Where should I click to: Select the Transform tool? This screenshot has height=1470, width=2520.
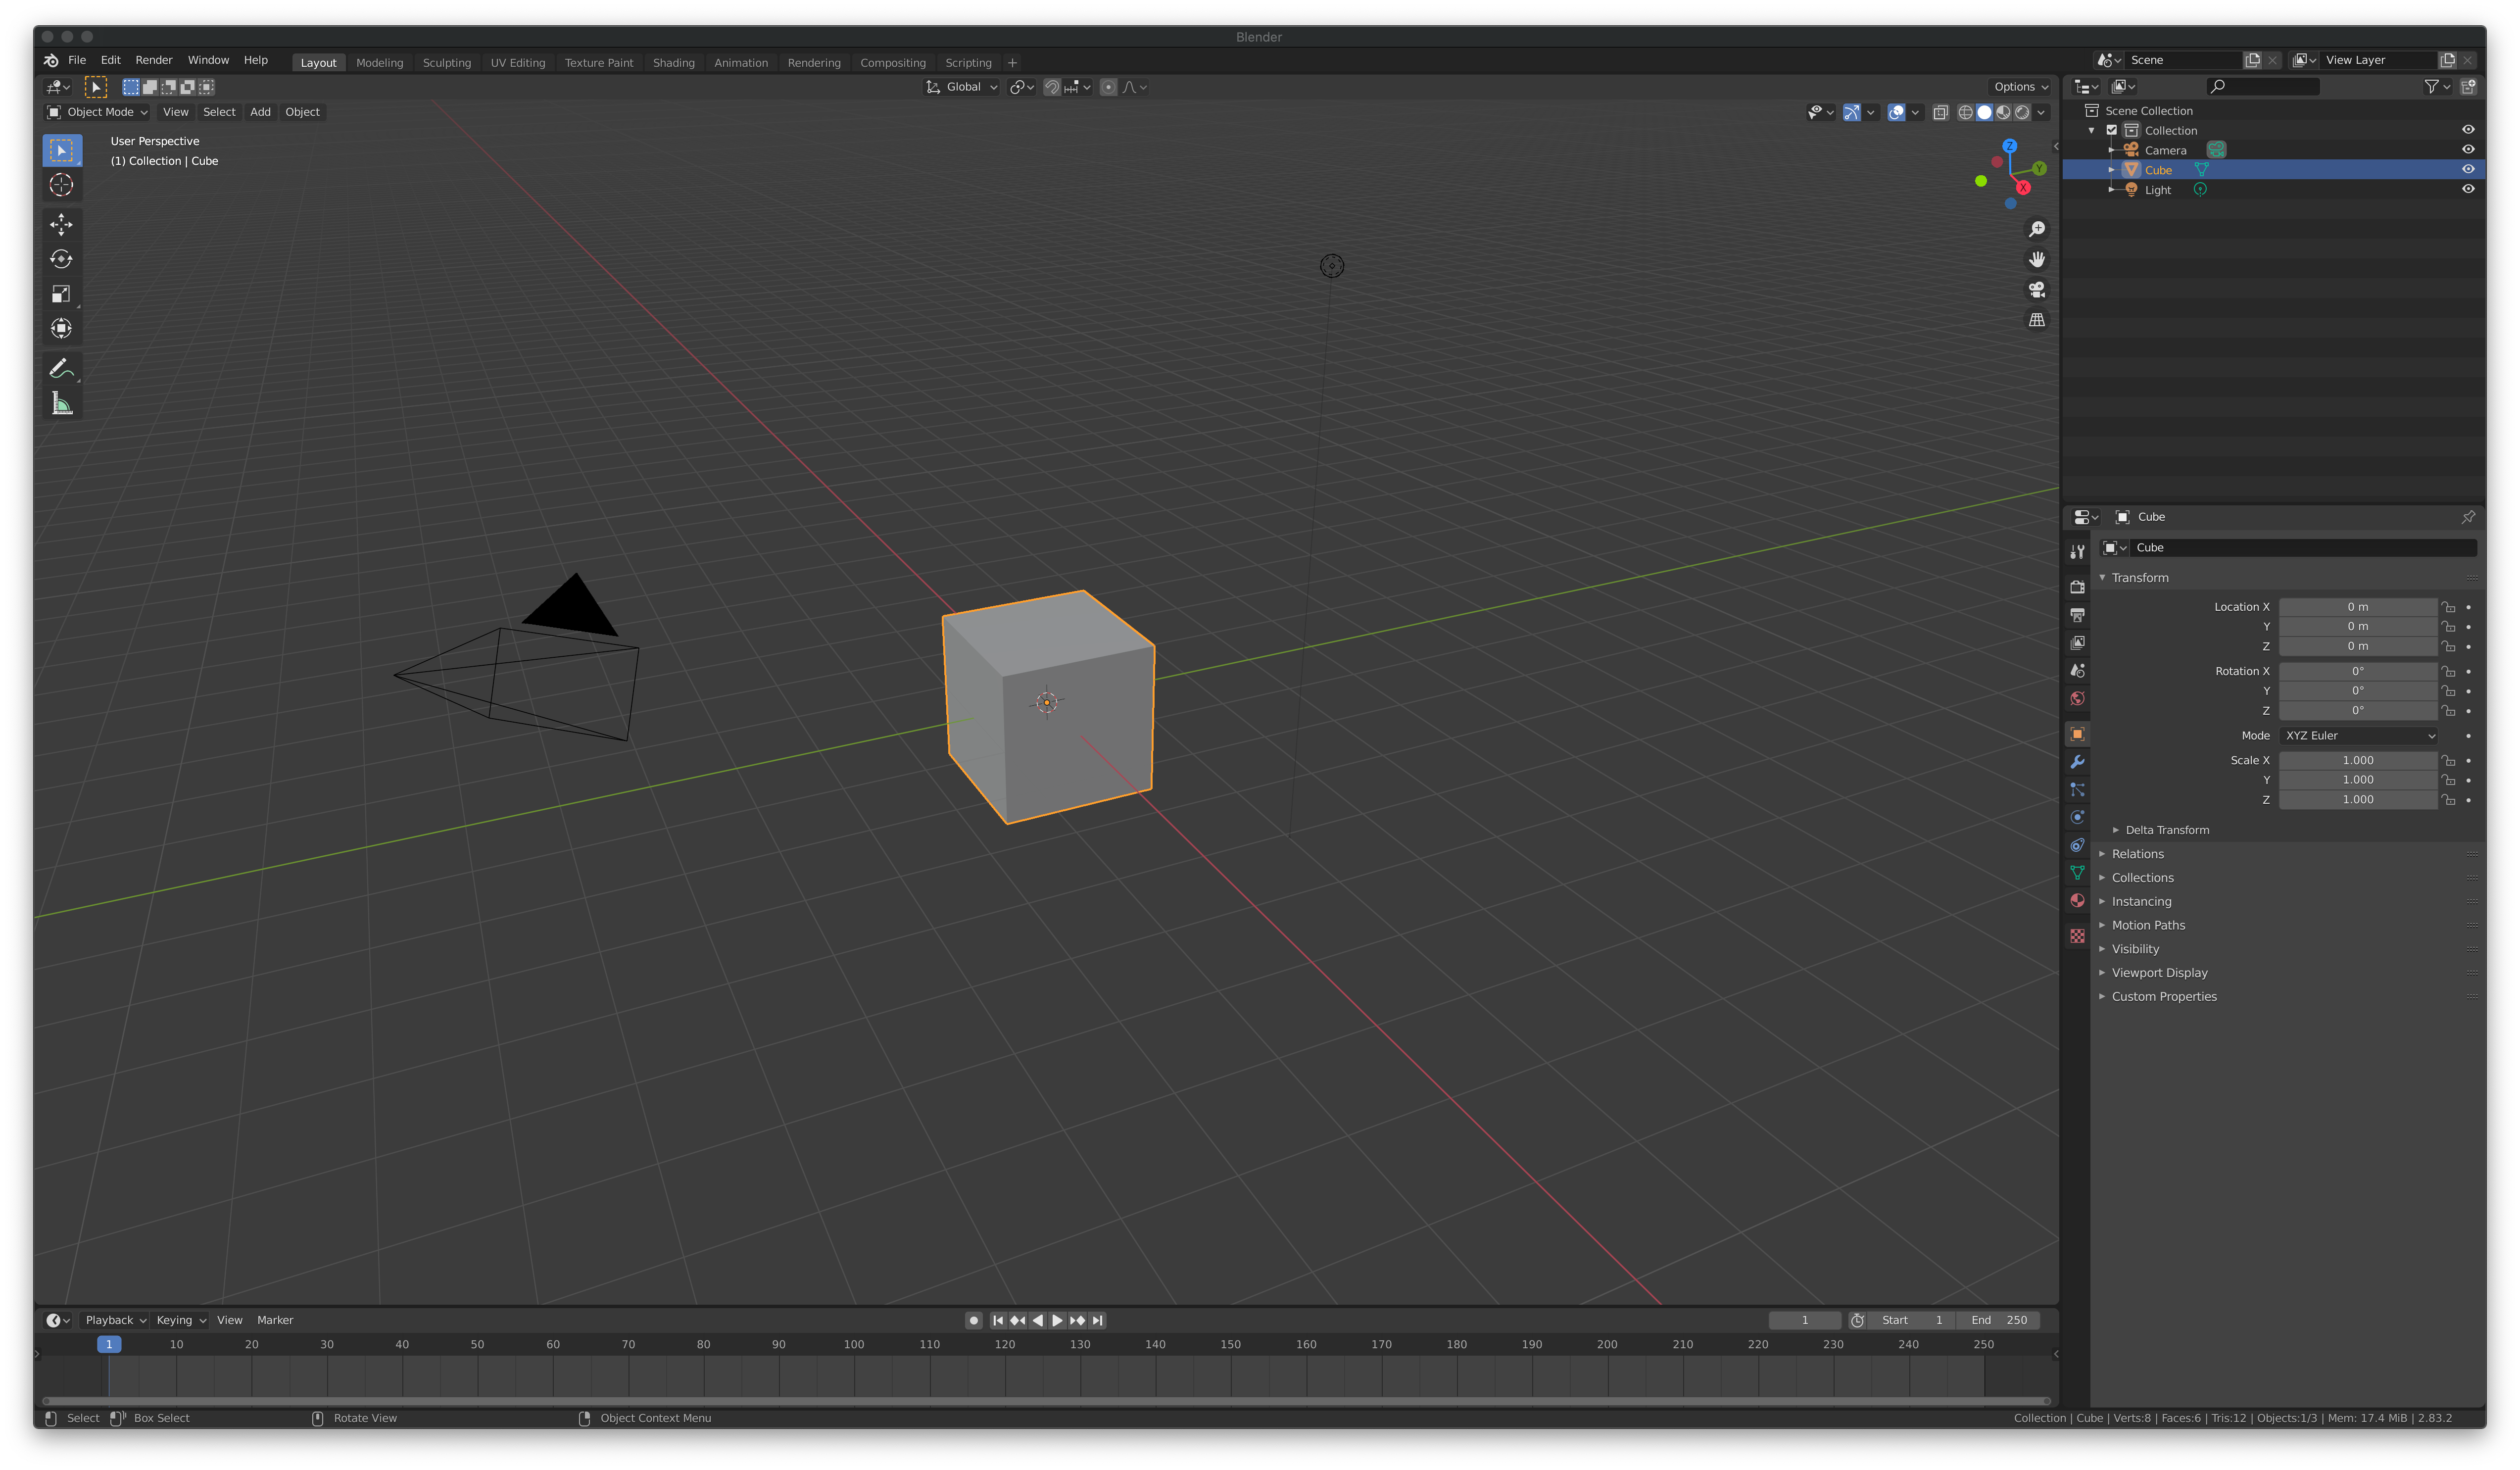pyautogui.click(x=62, y=329)
